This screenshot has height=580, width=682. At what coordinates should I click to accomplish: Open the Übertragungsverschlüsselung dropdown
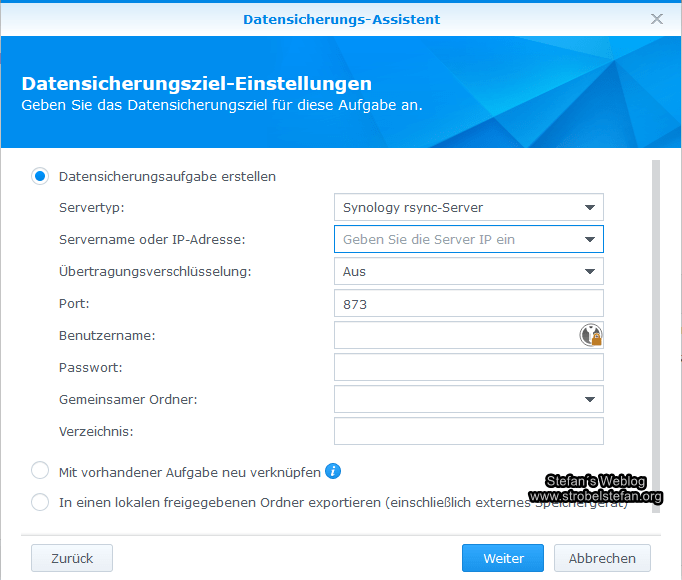click(469, 271)
